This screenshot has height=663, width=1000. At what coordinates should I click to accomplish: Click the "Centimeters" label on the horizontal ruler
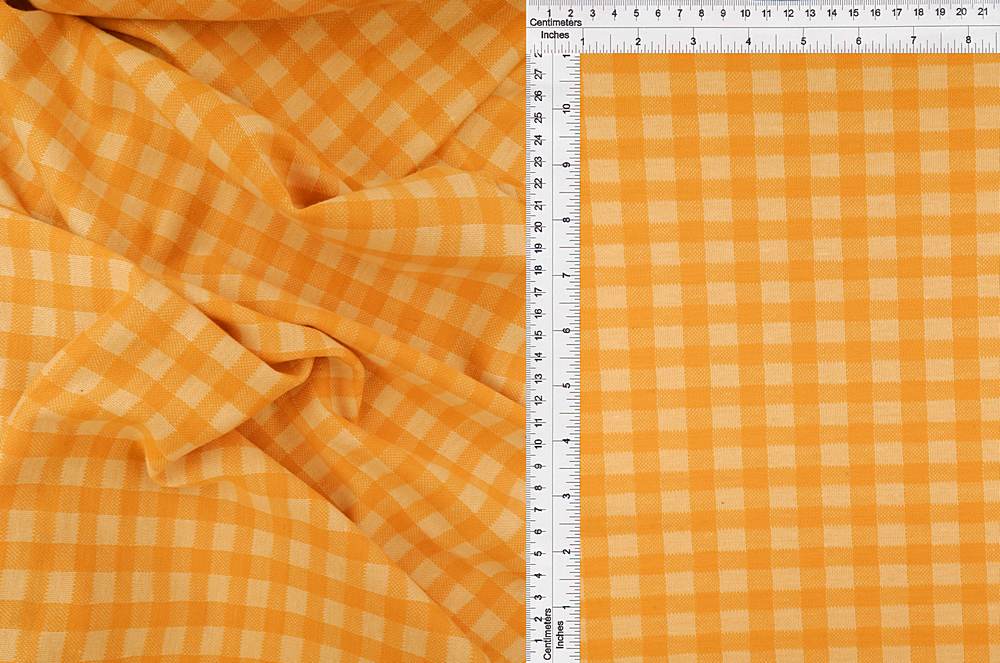pos(555,22)
